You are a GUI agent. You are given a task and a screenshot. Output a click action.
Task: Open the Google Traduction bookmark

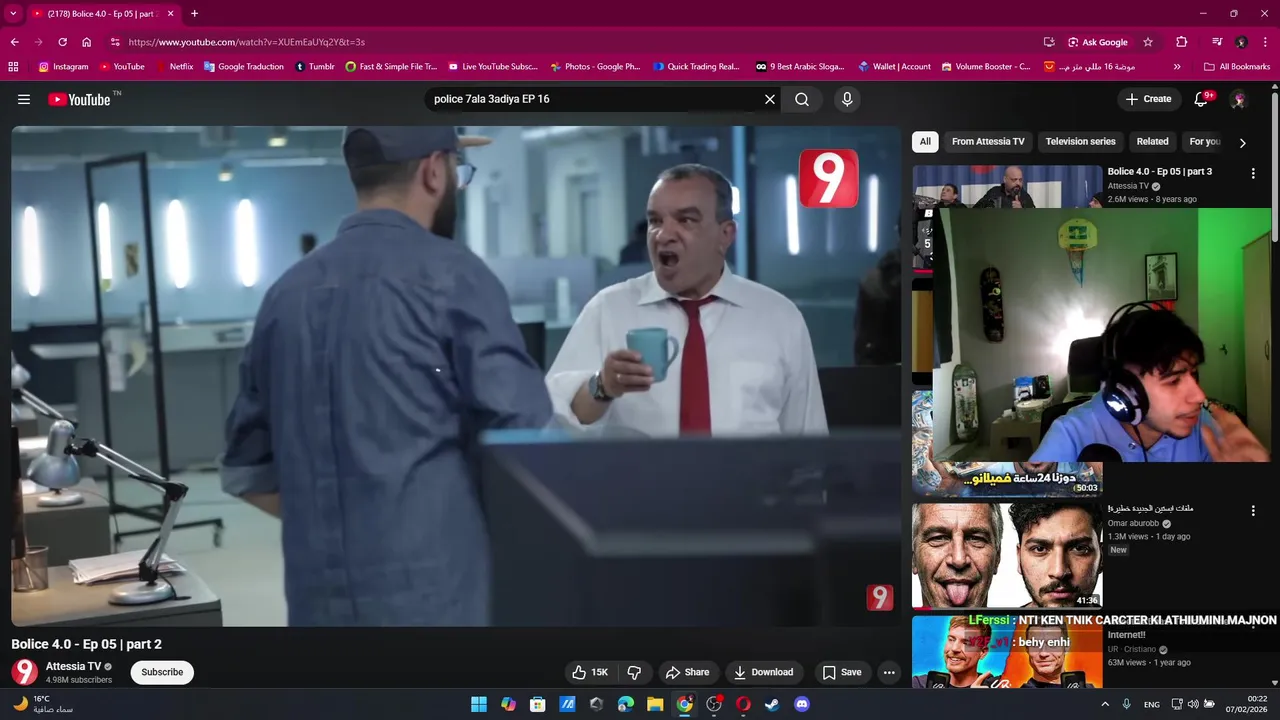click(243, 67)
